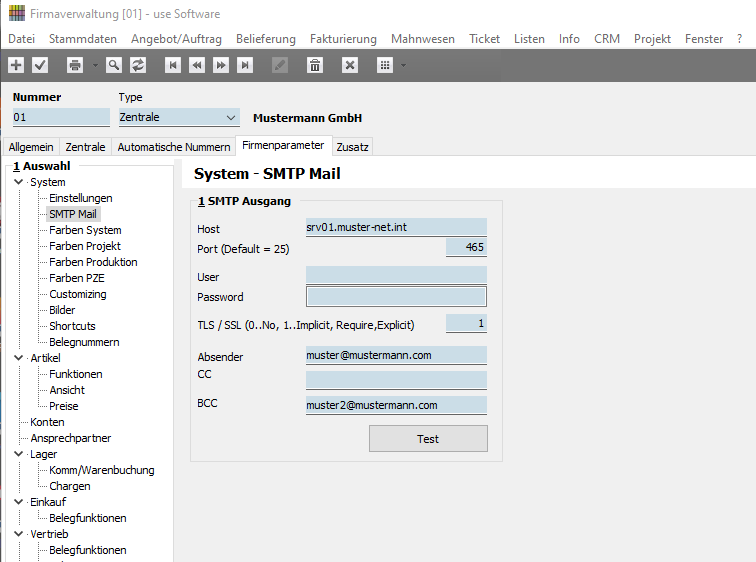The image size is (756, 562).
Task: Select Belegnummern in the tree
Action: click(84, 342)
